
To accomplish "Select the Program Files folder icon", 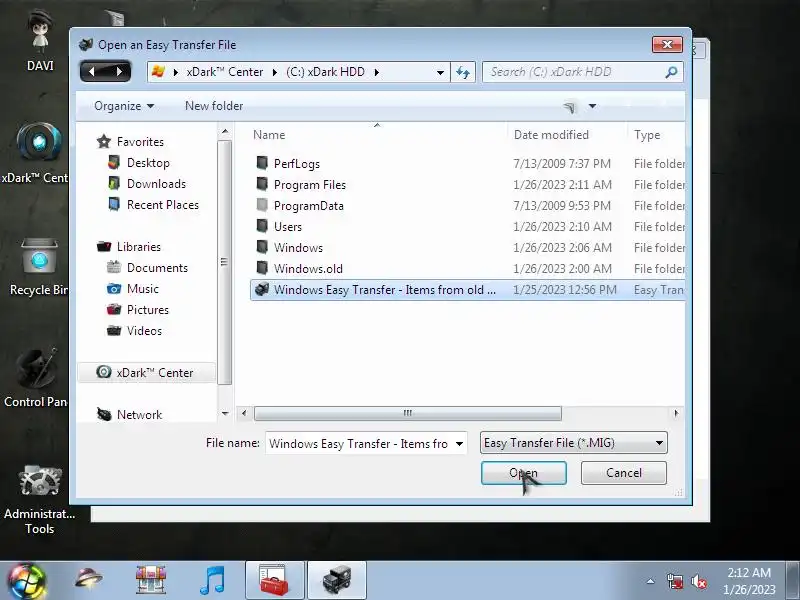I will tap(262, 184).
